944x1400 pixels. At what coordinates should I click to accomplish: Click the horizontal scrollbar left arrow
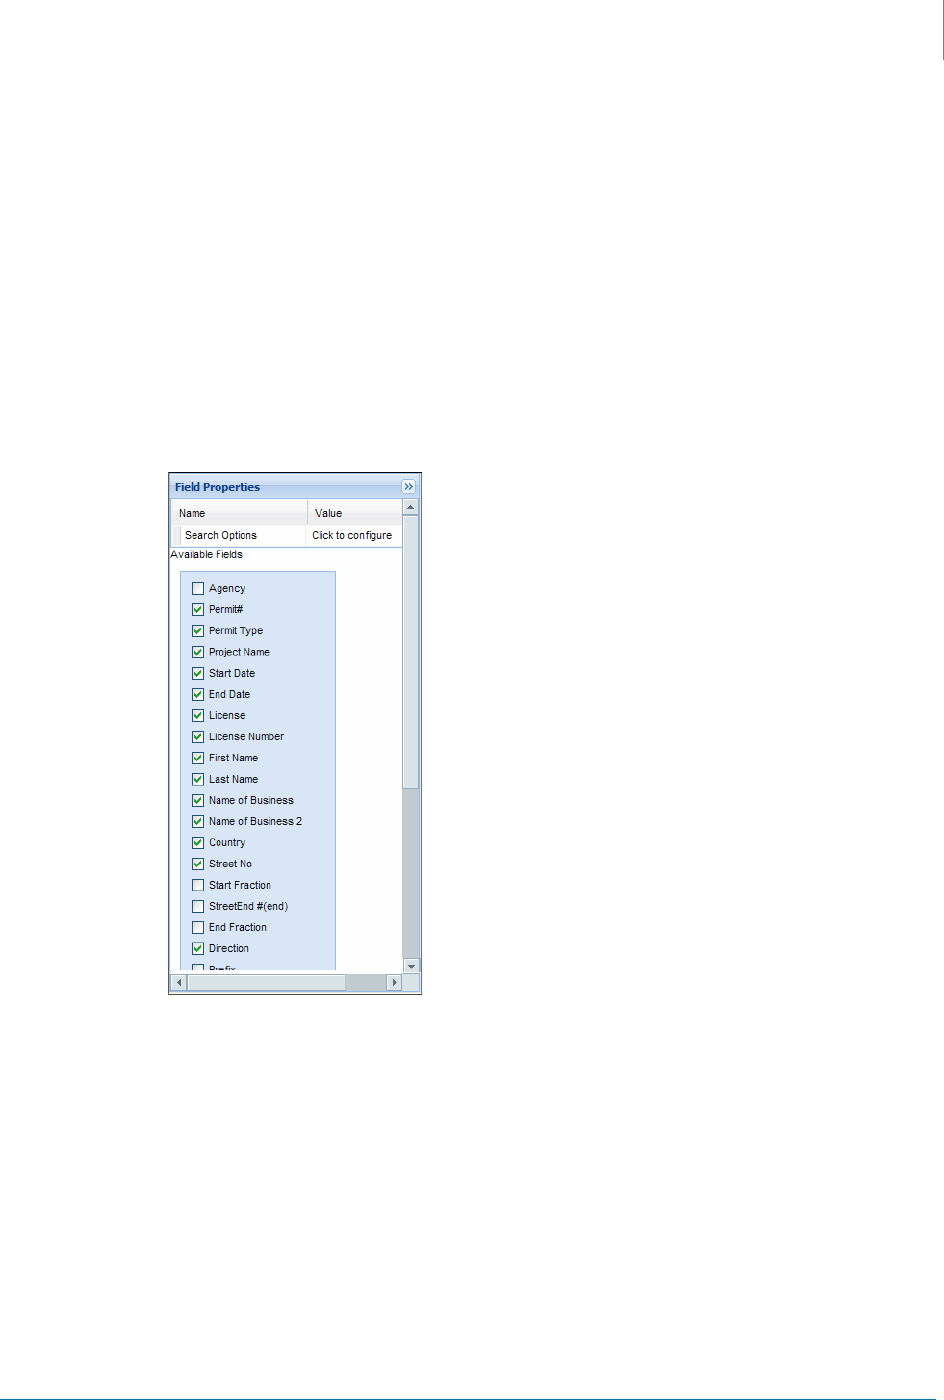click(x=179, y=983)
